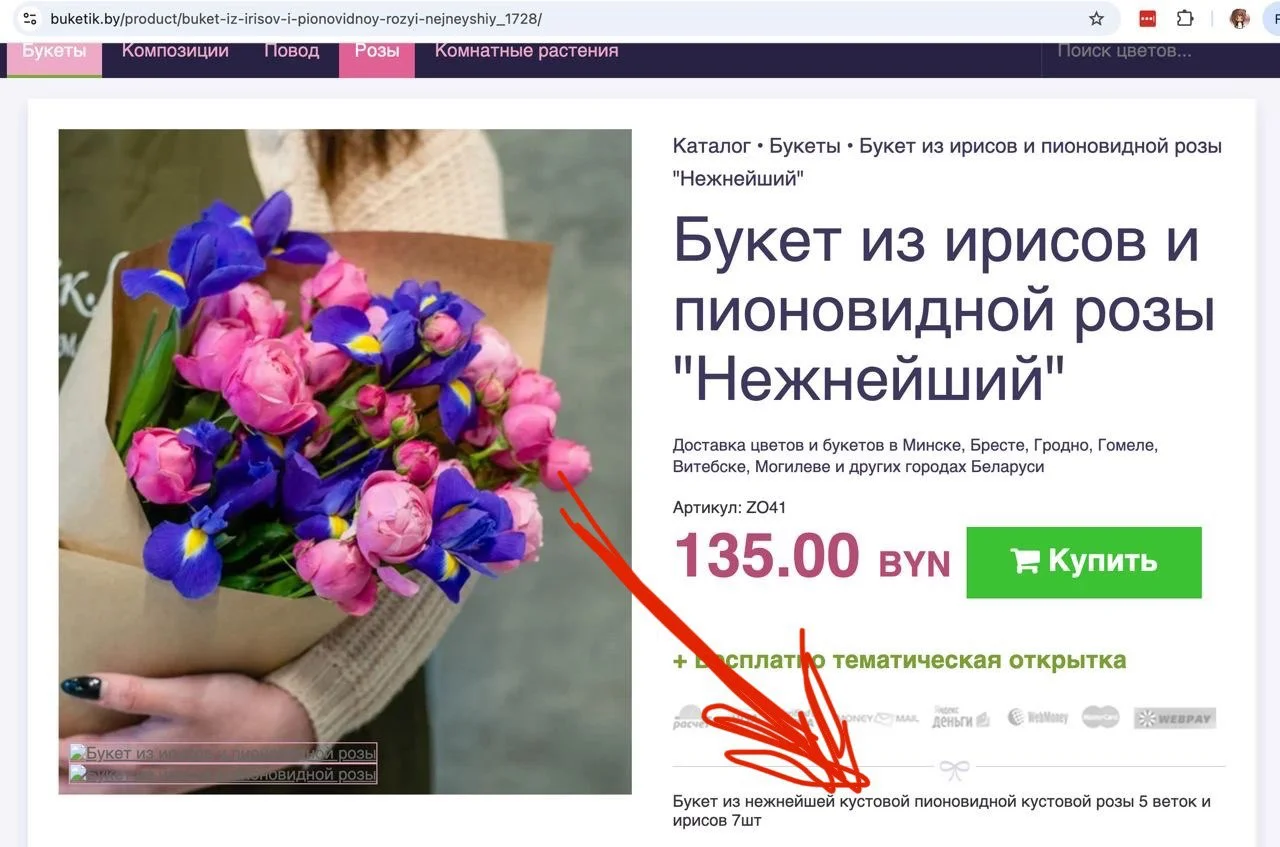Click the Pony Mail payment logo
The image size is (1280, 847).
(x=880, y=718)
